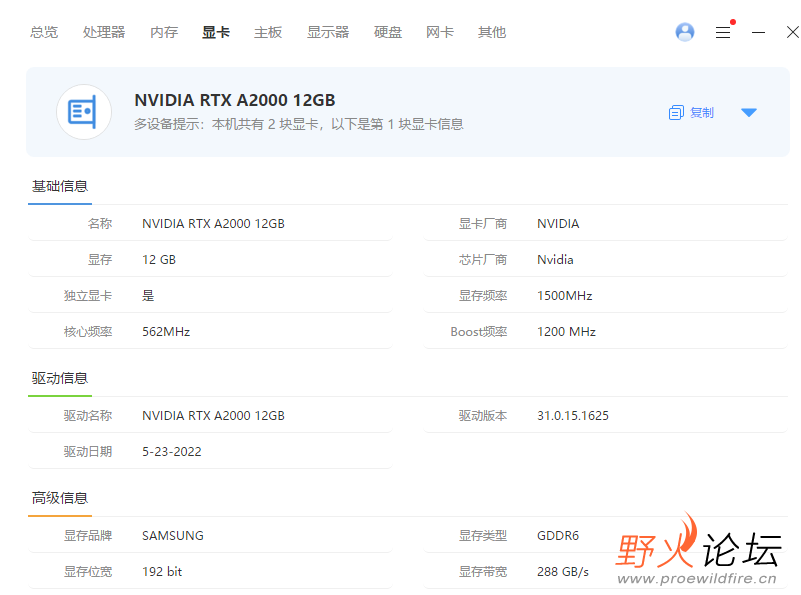Switch to the 主板 tab
Image resolution: width=801 pixels, height=595 pixels.
pos(268,32)
